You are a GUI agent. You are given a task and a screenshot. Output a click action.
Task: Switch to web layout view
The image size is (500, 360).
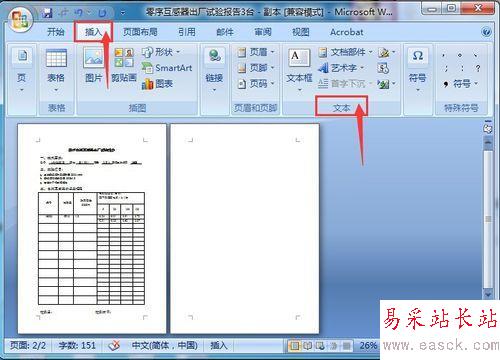[x=320, y=346]
